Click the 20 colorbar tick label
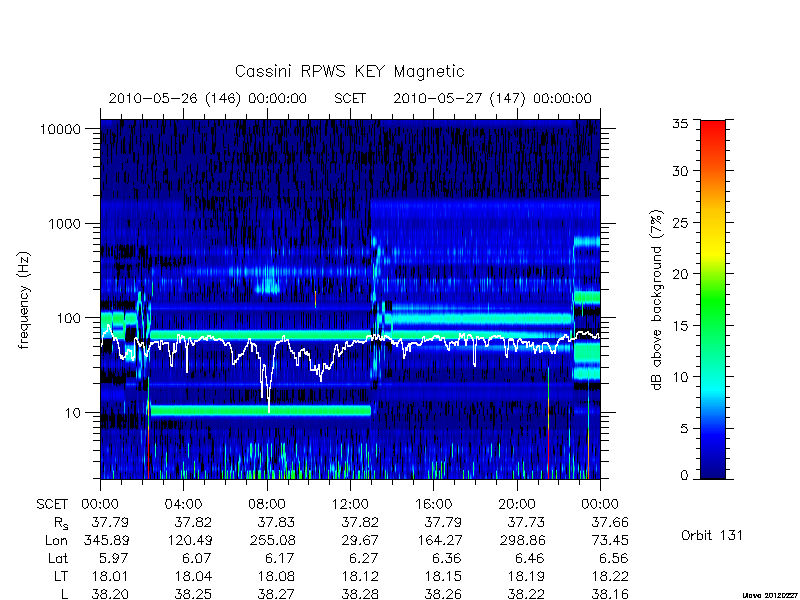 tap(680, 274)
